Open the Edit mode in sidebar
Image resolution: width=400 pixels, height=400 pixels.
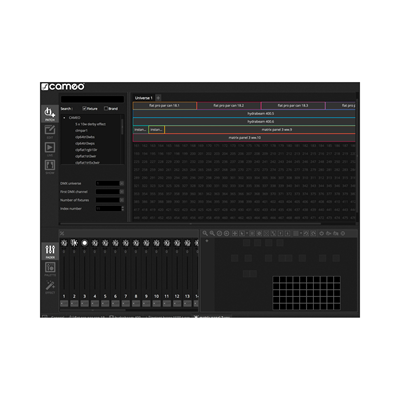50,131
